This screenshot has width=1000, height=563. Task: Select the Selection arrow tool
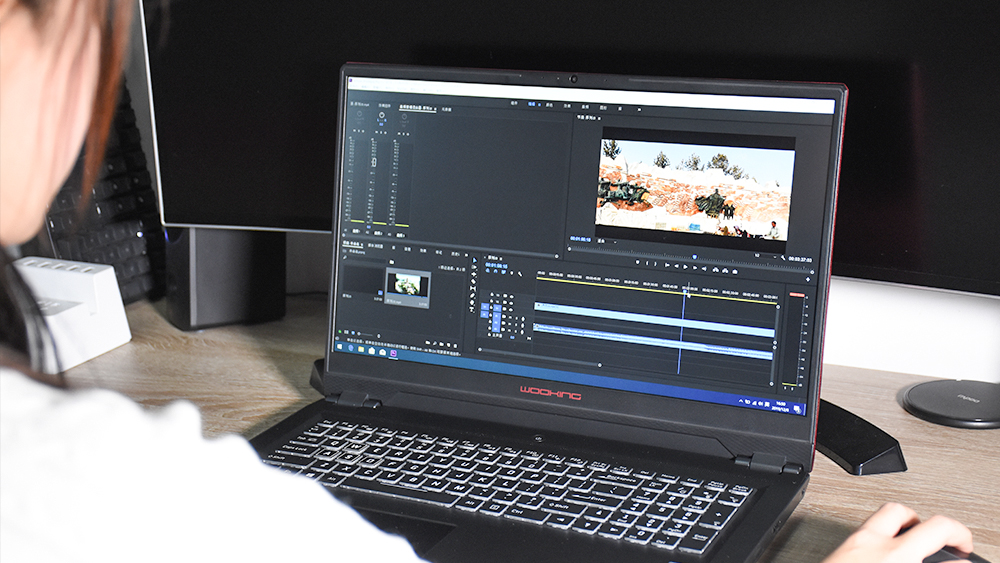474,261
